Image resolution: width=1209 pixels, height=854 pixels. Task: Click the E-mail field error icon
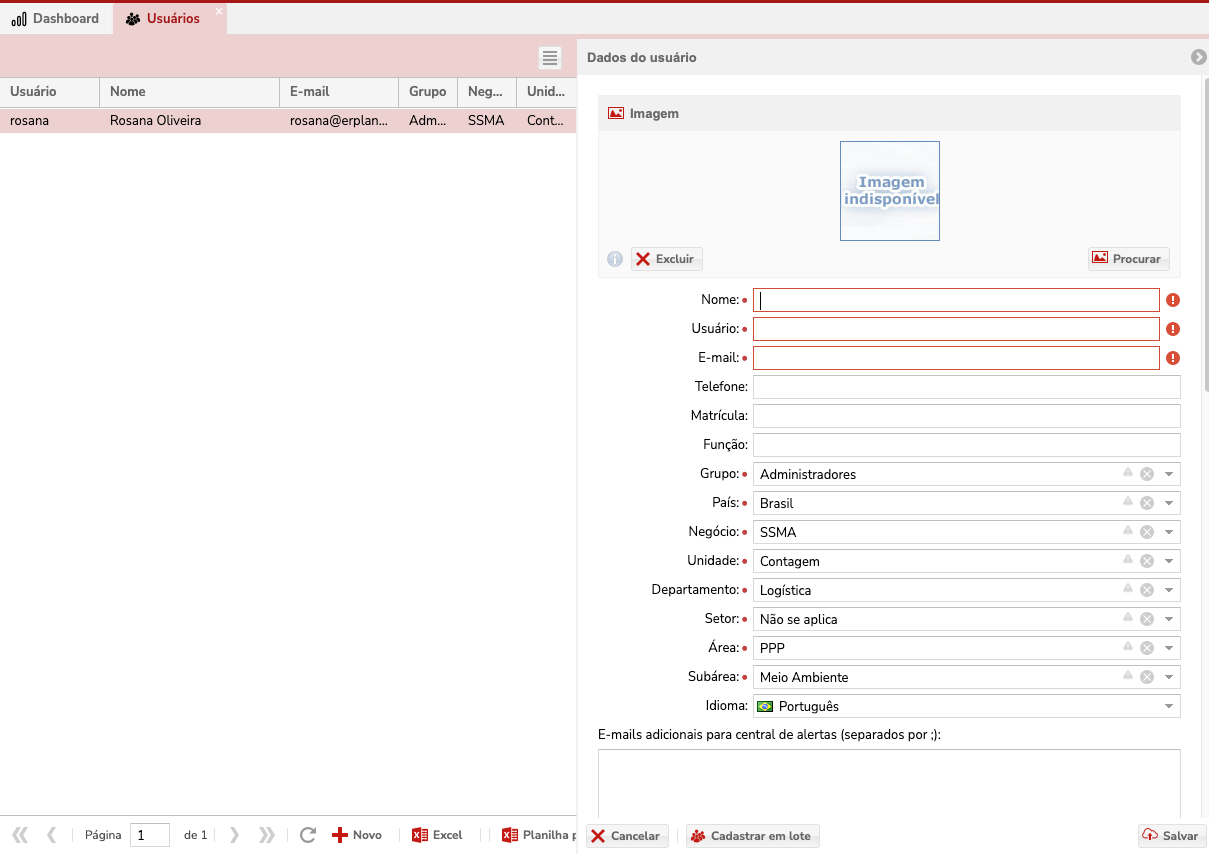1173,358
